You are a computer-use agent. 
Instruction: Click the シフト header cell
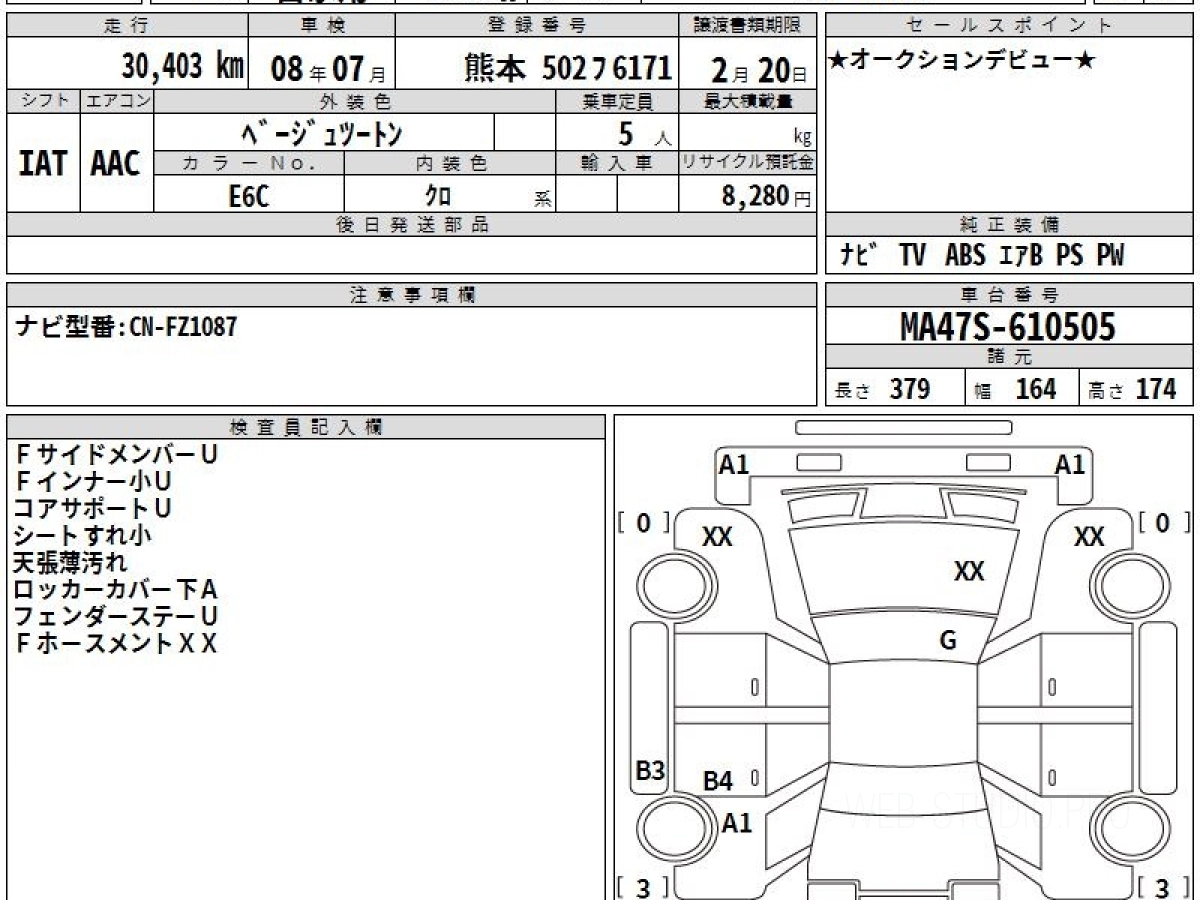[43, 101]
